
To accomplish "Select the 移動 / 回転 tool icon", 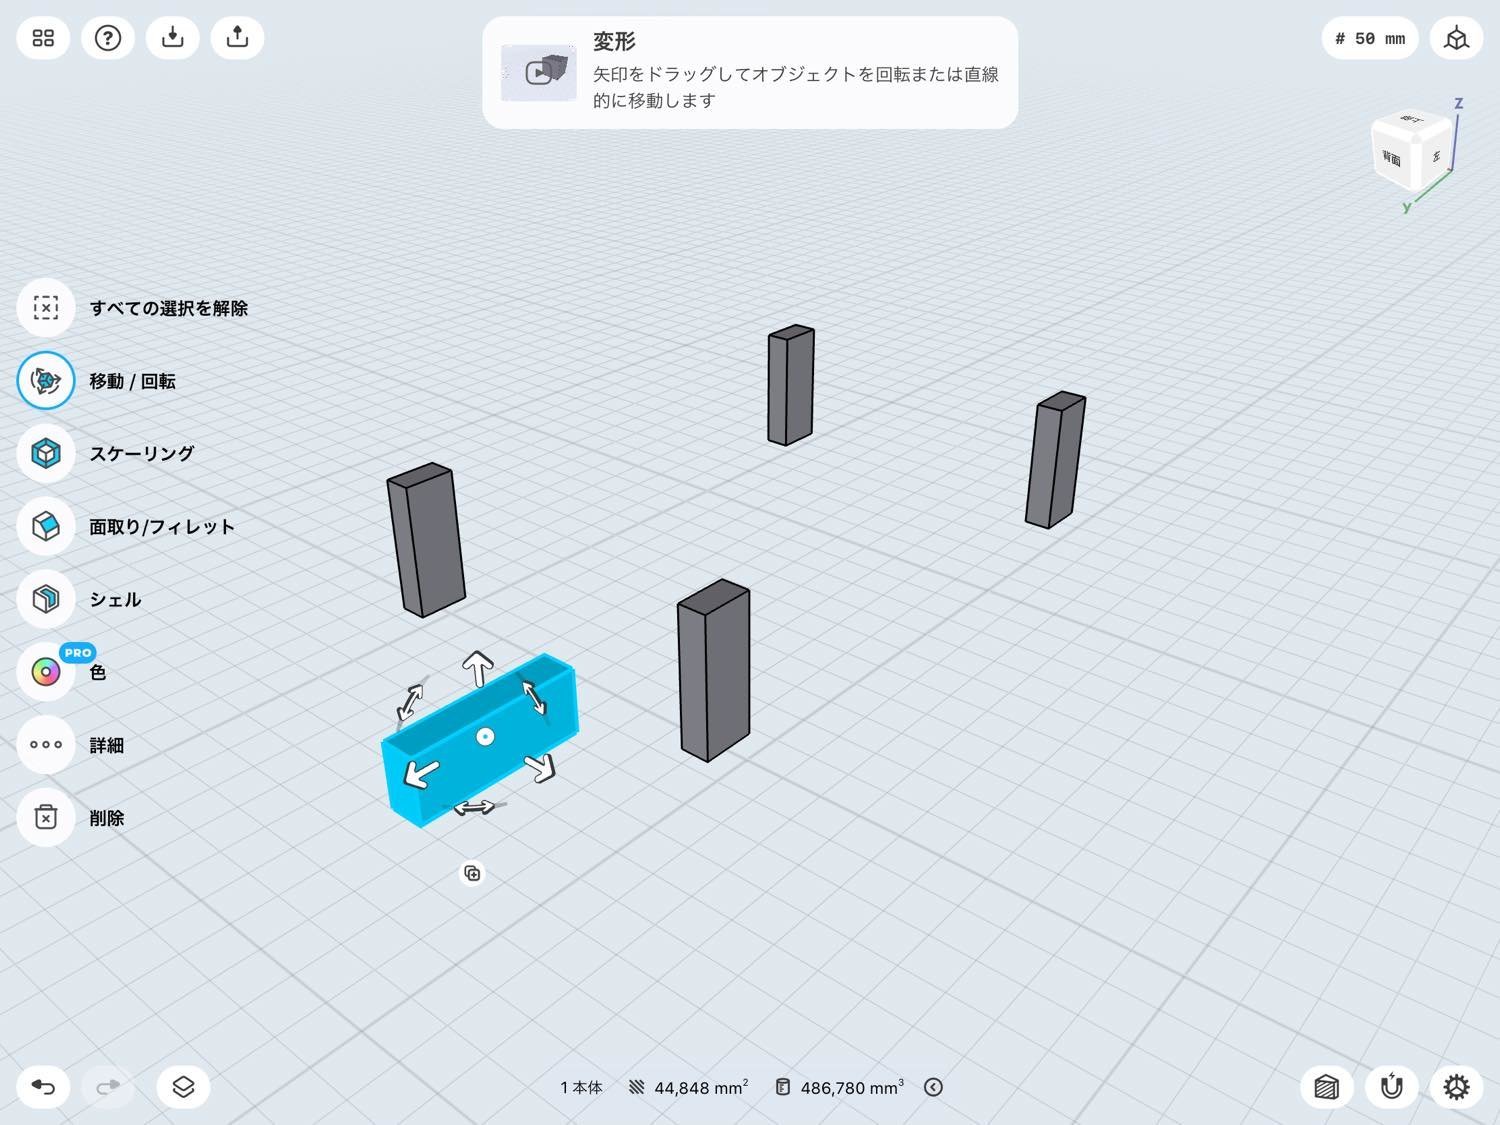I will [x=46, y=381].
